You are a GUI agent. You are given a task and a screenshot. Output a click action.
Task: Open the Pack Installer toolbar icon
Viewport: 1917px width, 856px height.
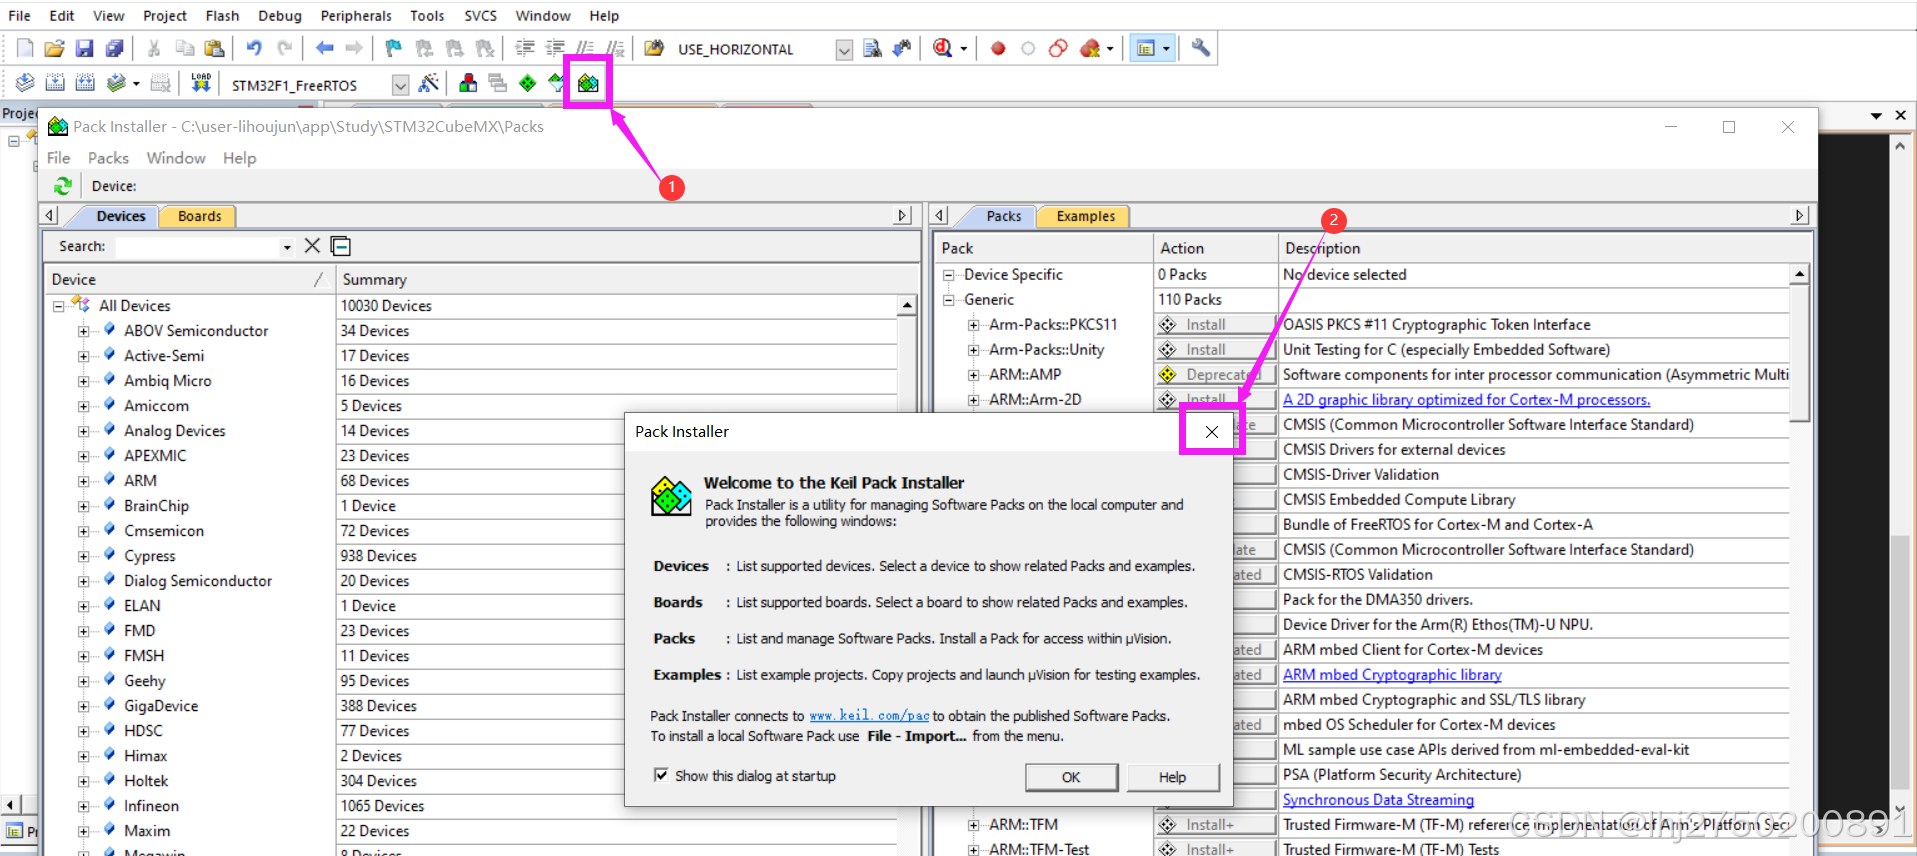(x=588, y=83)
